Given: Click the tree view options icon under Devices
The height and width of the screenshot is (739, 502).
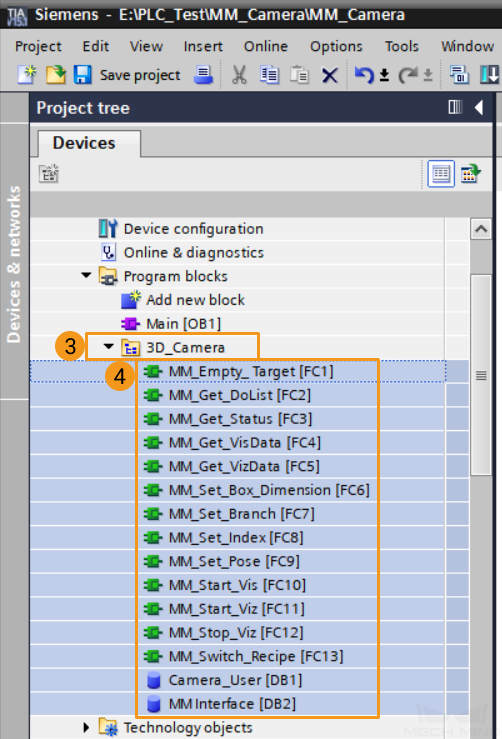Looking at the screenshot, I should pyautogui.click(x=49, y=173).
